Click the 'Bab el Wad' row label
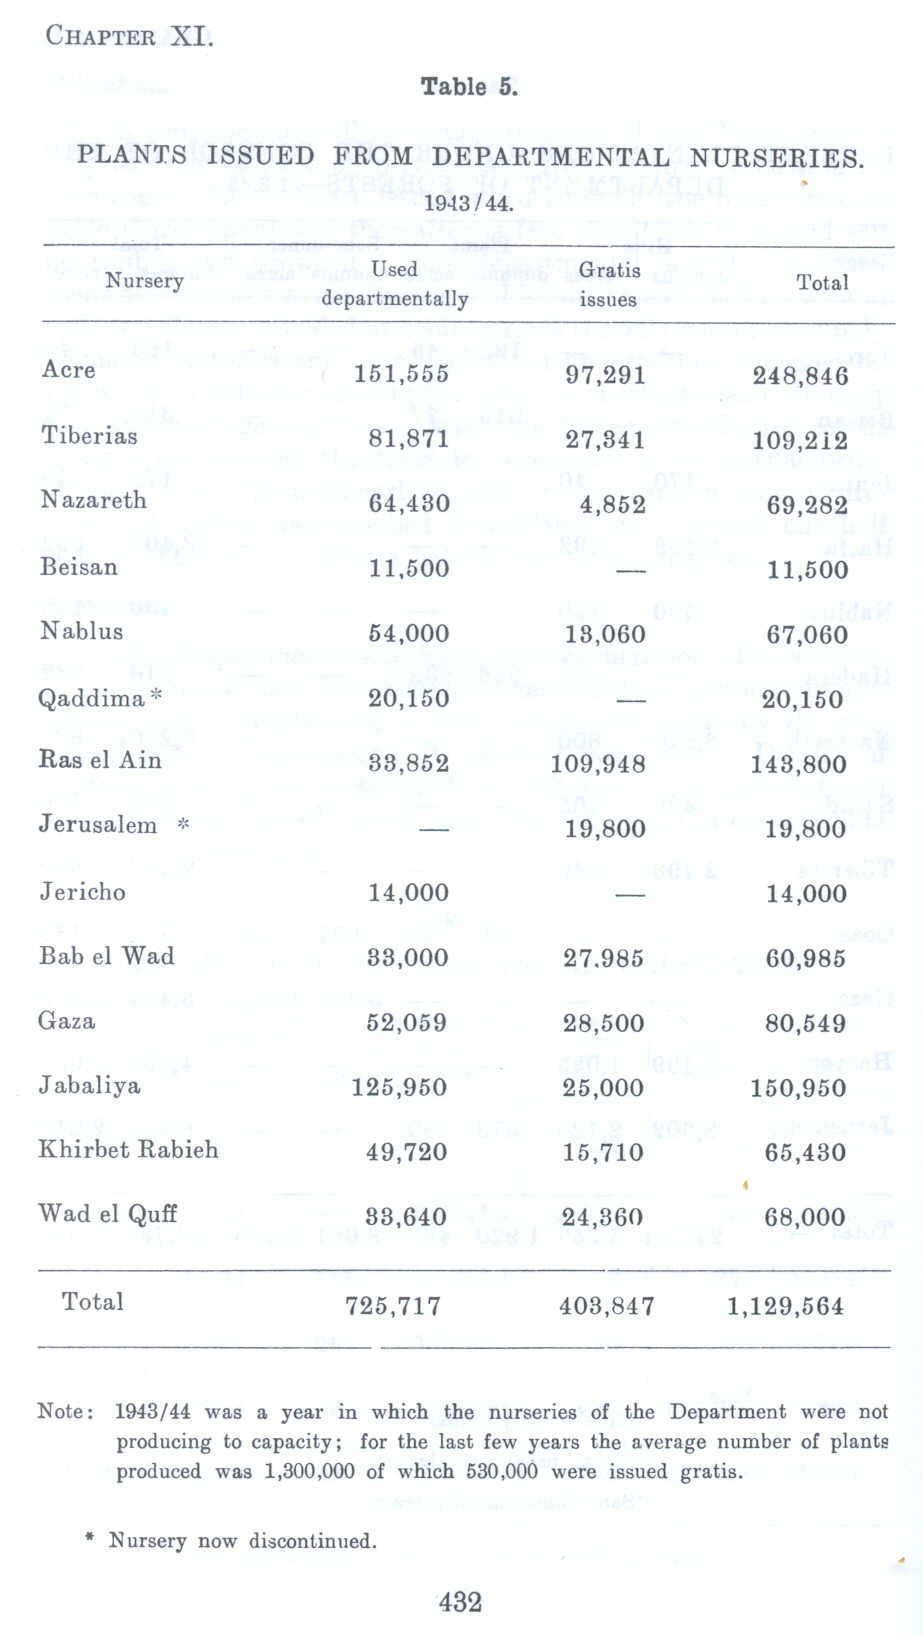This screenshot has height=1636, width=923. point(107,956)
